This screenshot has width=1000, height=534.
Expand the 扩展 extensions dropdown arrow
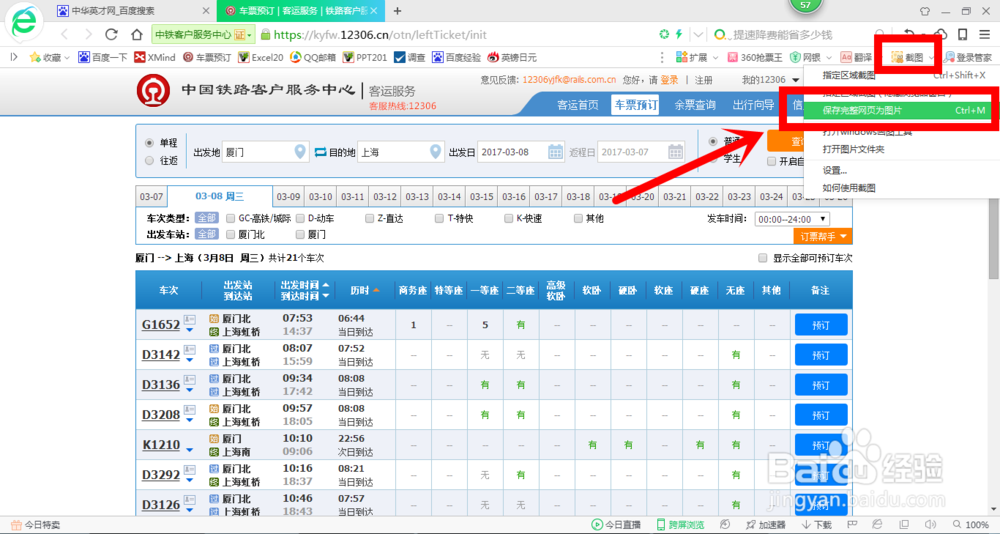(x=714, y=57)
